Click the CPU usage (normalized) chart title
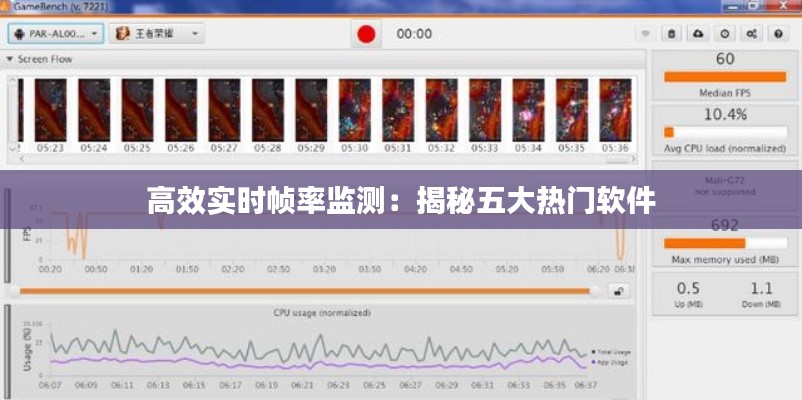This screenshot has width=802, height=400. click(x=322, y=312)
